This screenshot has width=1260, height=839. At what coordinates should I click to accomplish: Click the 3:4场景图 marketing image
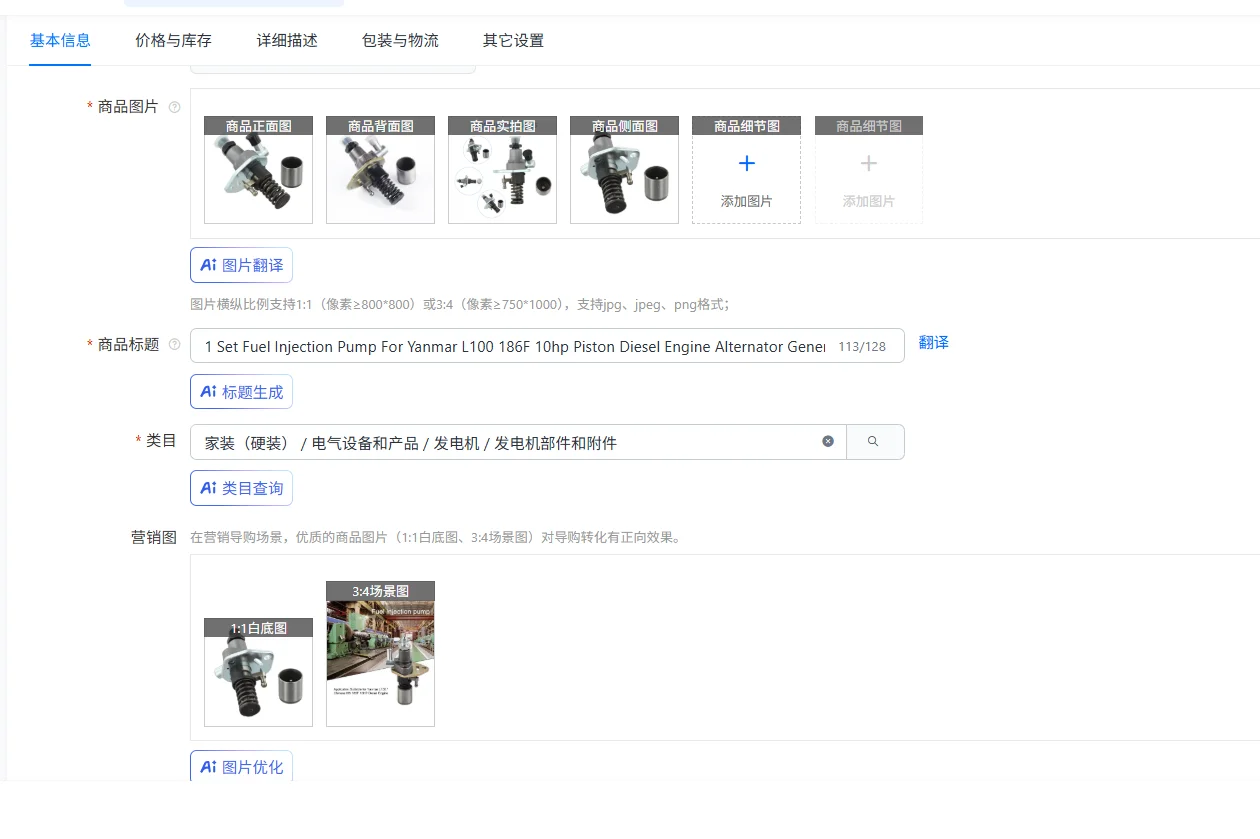click(380, 662)
